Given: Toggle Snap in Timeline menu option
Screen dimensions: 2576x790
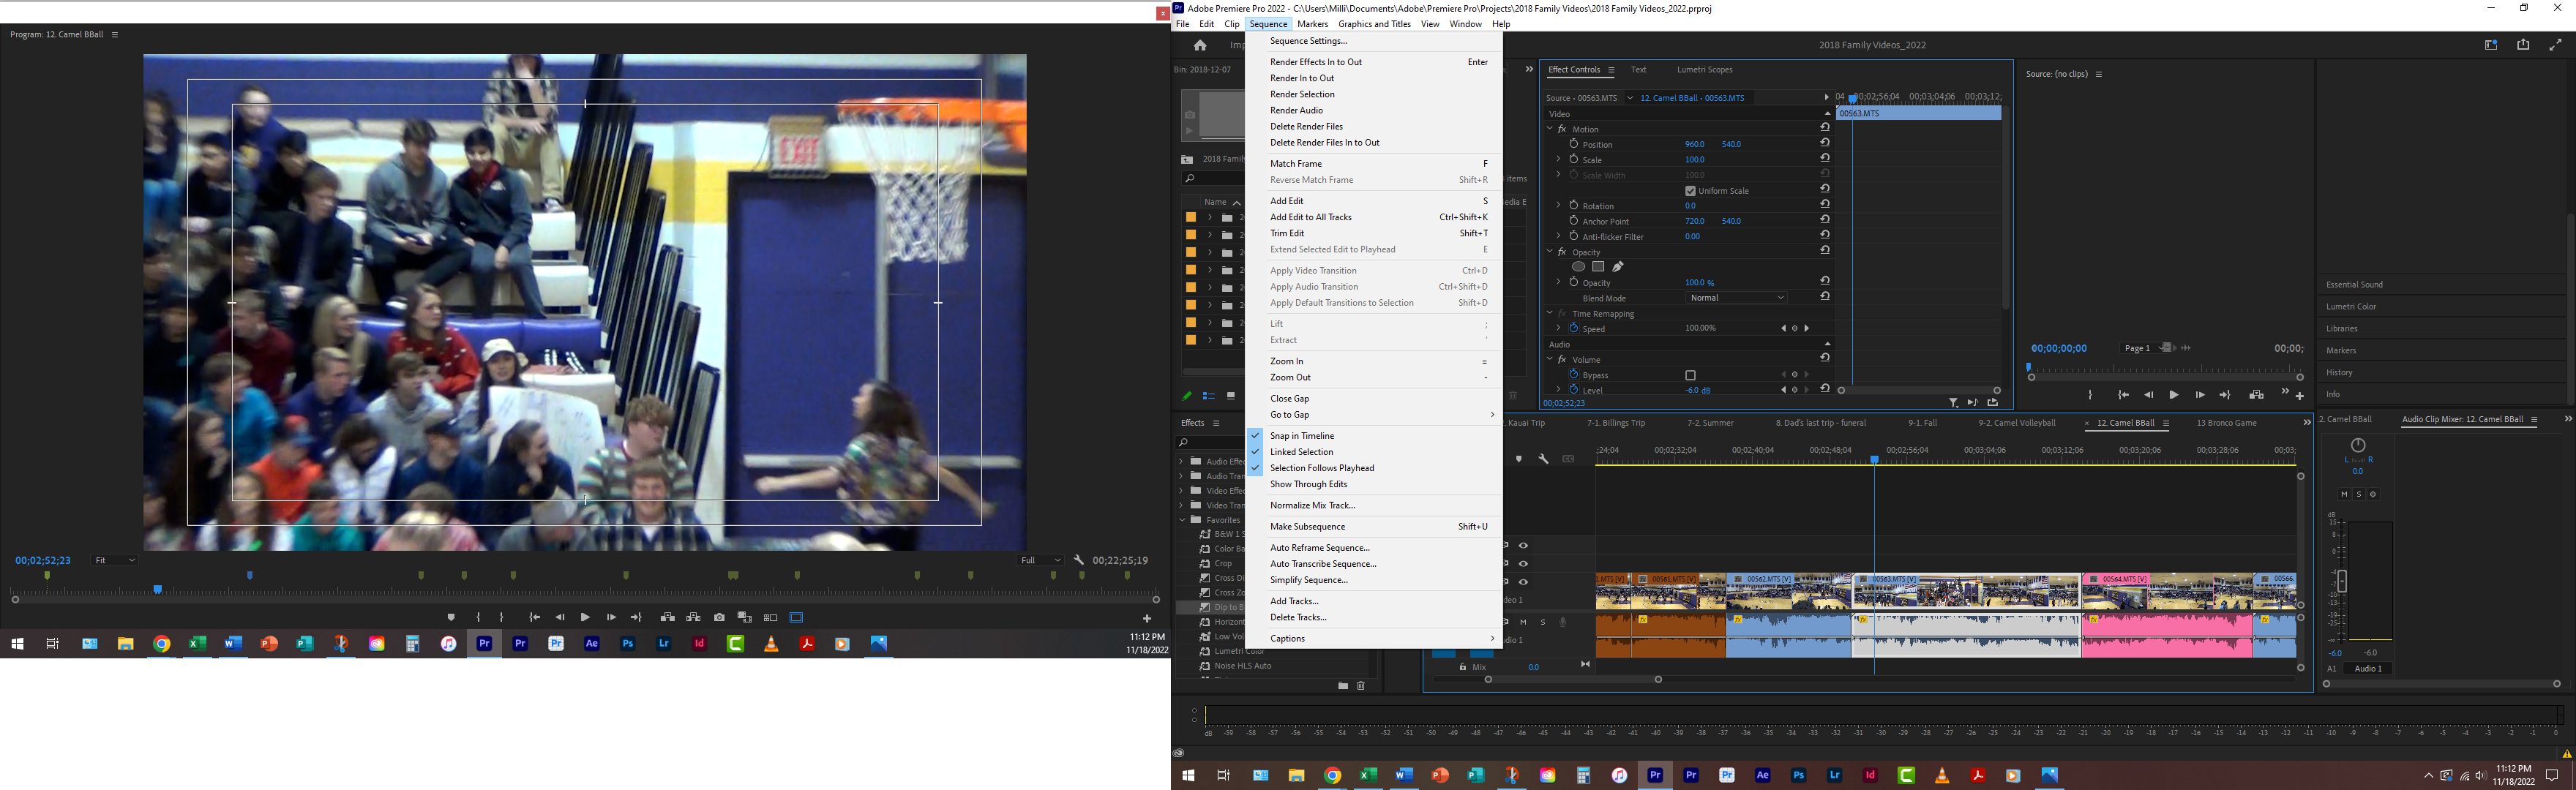Looking at the screenshot, I should 1302,436.
